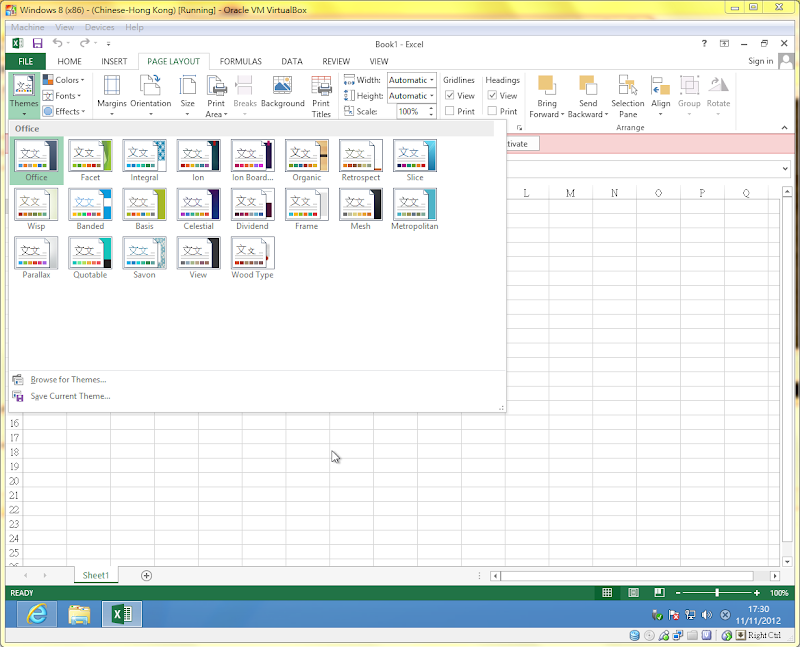Open the Orientation options

151,95
